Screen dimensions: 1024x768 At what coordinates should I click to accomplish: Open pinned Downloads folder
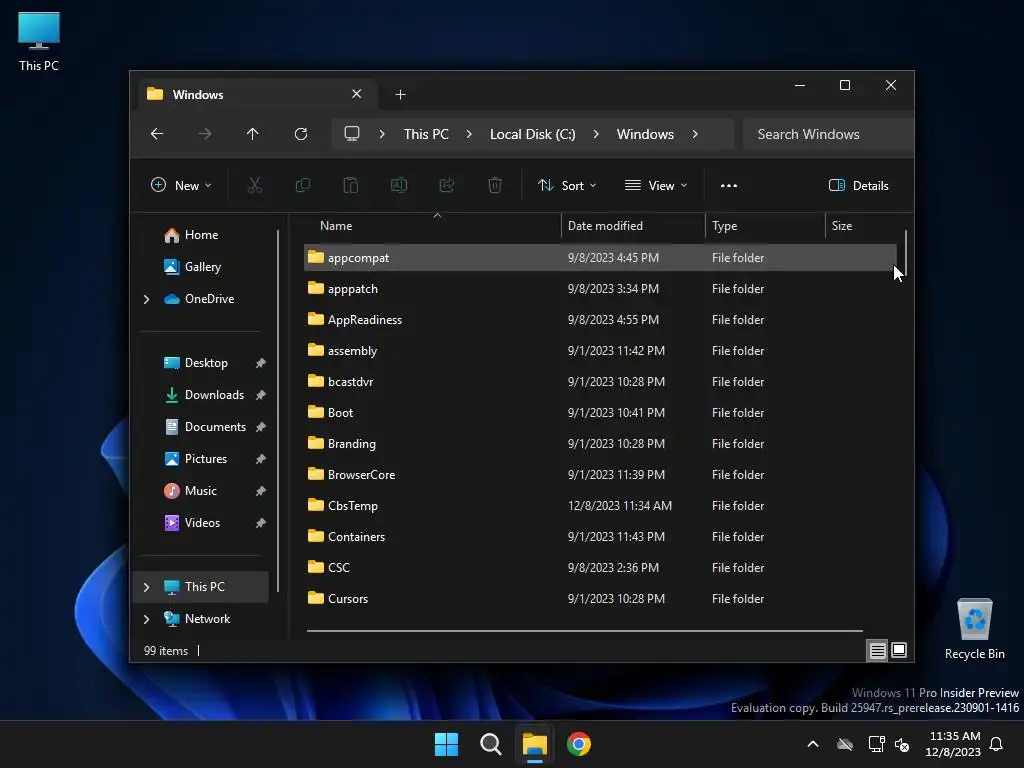pos(214,394)
